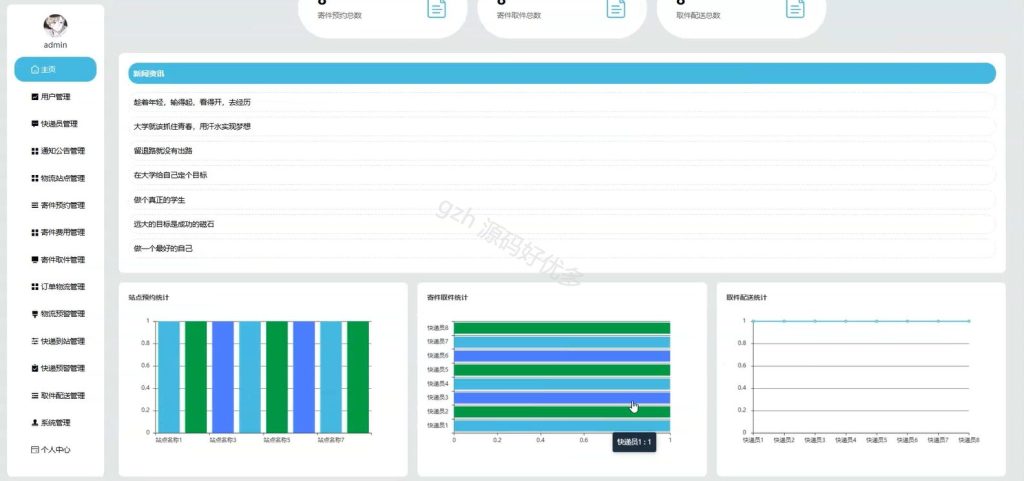Click document icon on 寄件取件总数 card
The image size is (1024, 481).
[x=616, y=8]
